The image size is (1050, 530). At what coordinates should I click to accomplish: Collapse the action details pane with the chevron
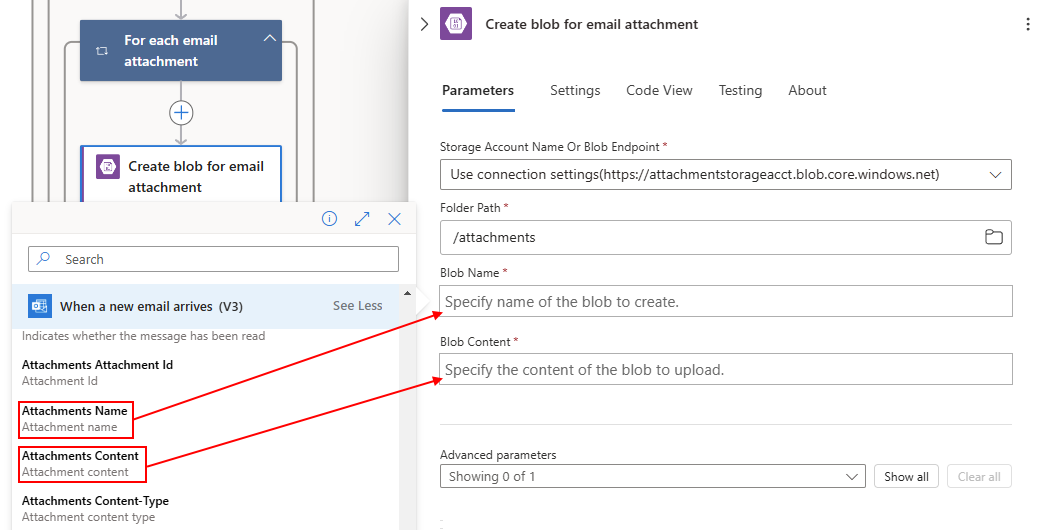tap(424, 24)
